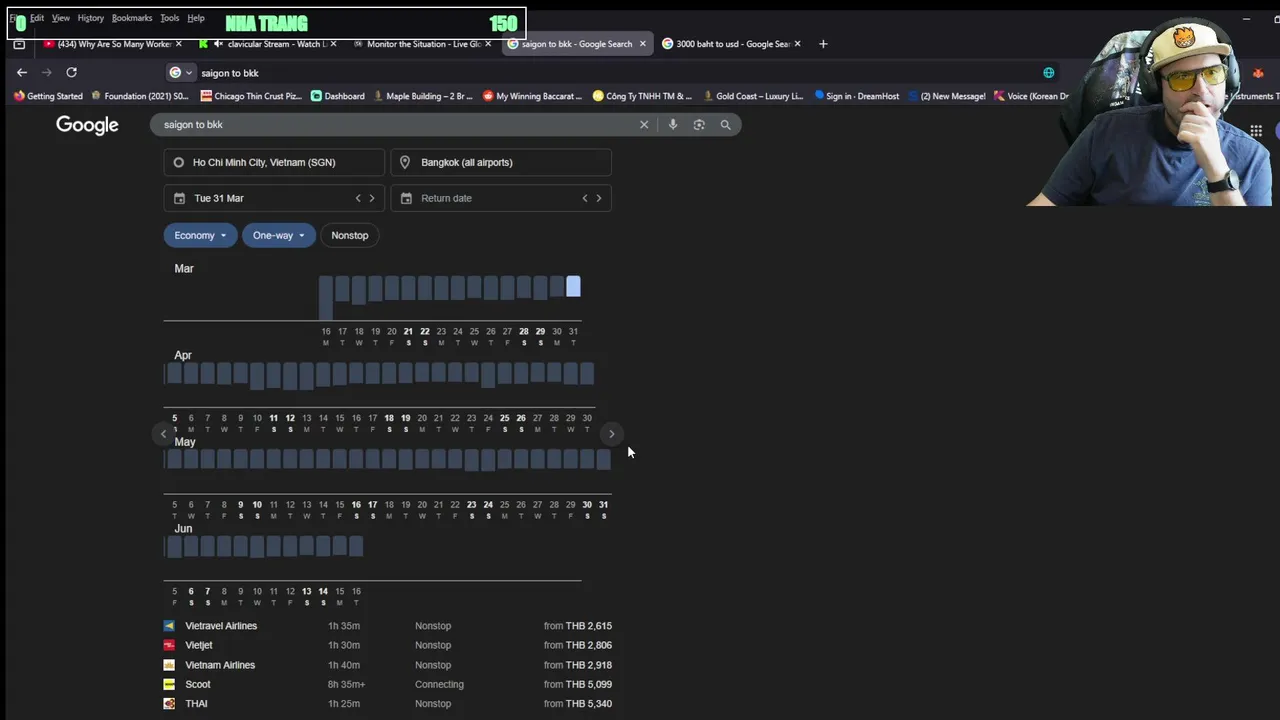The image size is (1280, 720).
Task: Go back to the previous page
Action: point(22,72)
